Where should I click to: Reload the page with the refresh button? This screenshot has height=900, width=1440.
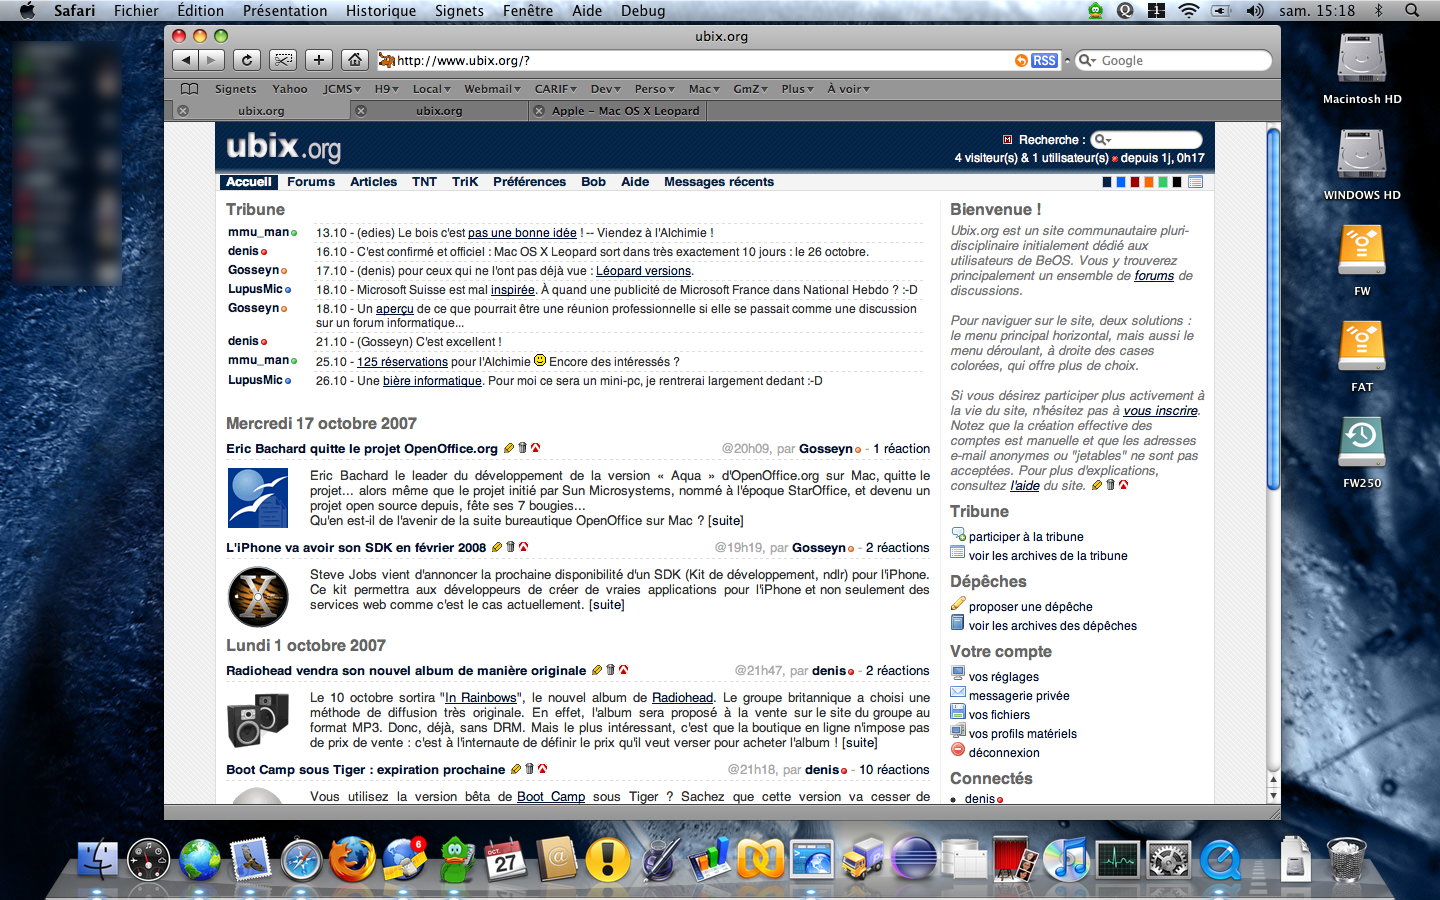(247, 60)
